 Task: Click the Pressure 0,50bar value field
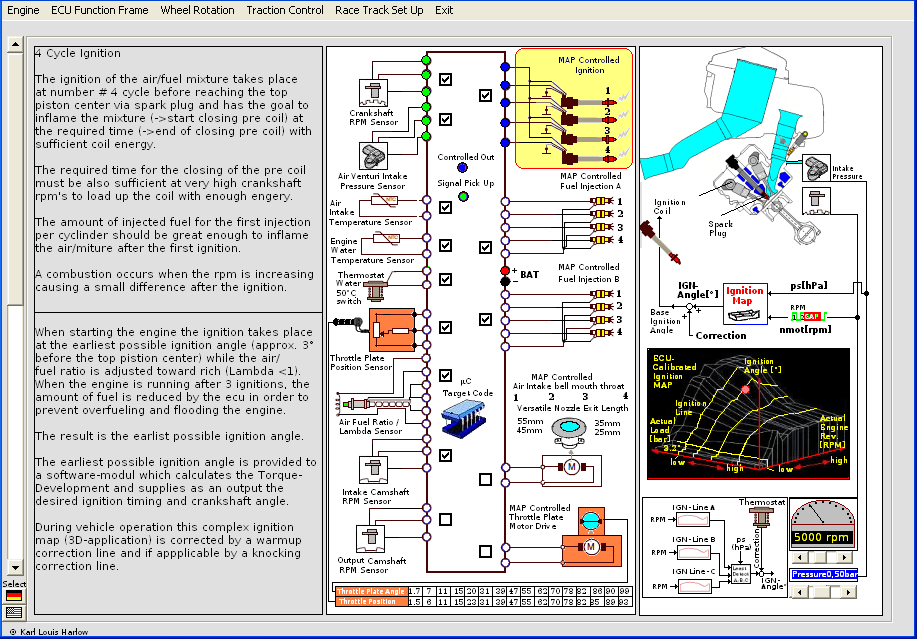click(824, 574)
